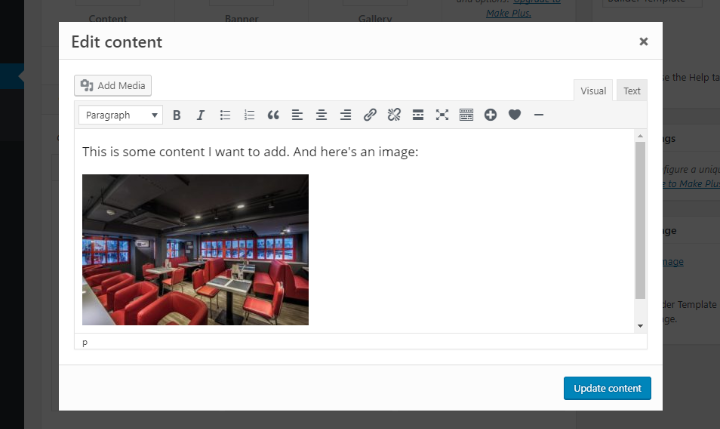
Task: Insert horizontal line
Action: click(539, 115)
